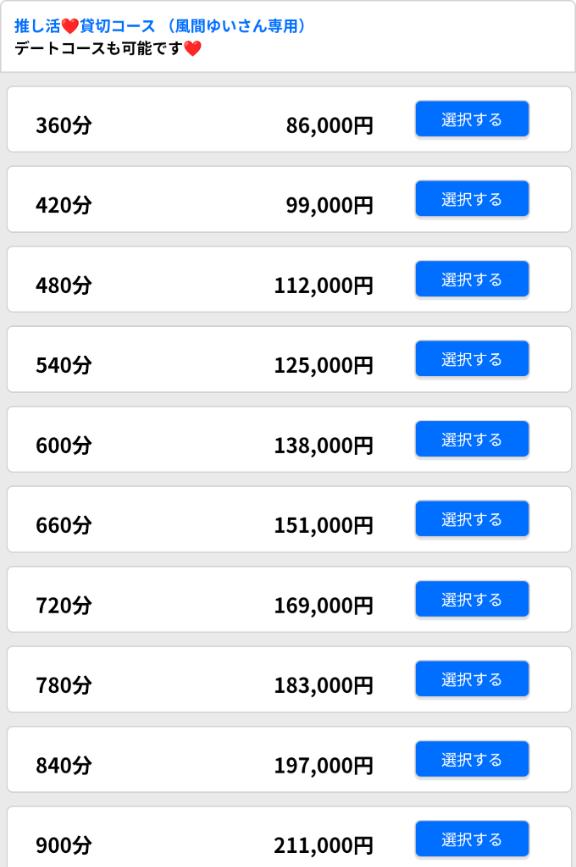Screen dimensions: 576x867
Task: Click the 86,000円 price text
Action: coord(329,126)
